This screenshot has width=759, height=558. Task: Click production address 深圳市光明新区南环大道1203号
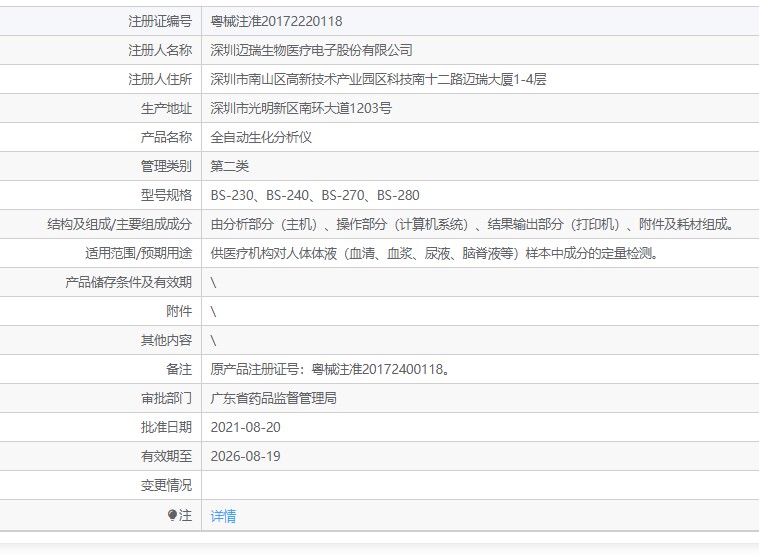301,108
